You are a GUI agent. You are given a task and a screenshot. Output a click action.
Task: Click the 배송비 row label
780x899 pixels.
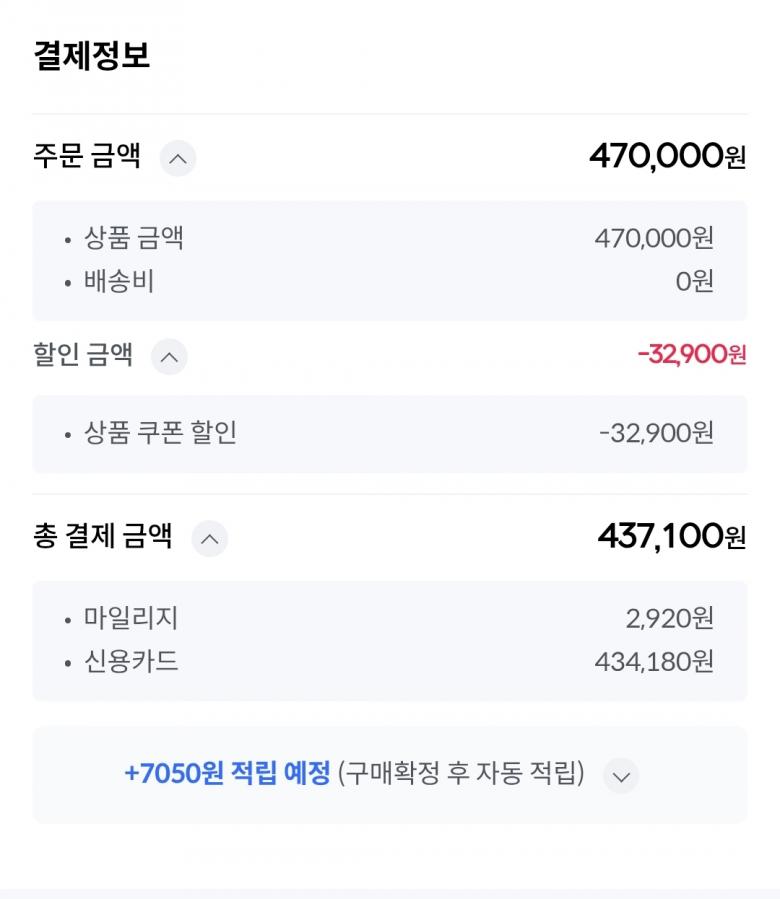[119, 281]
